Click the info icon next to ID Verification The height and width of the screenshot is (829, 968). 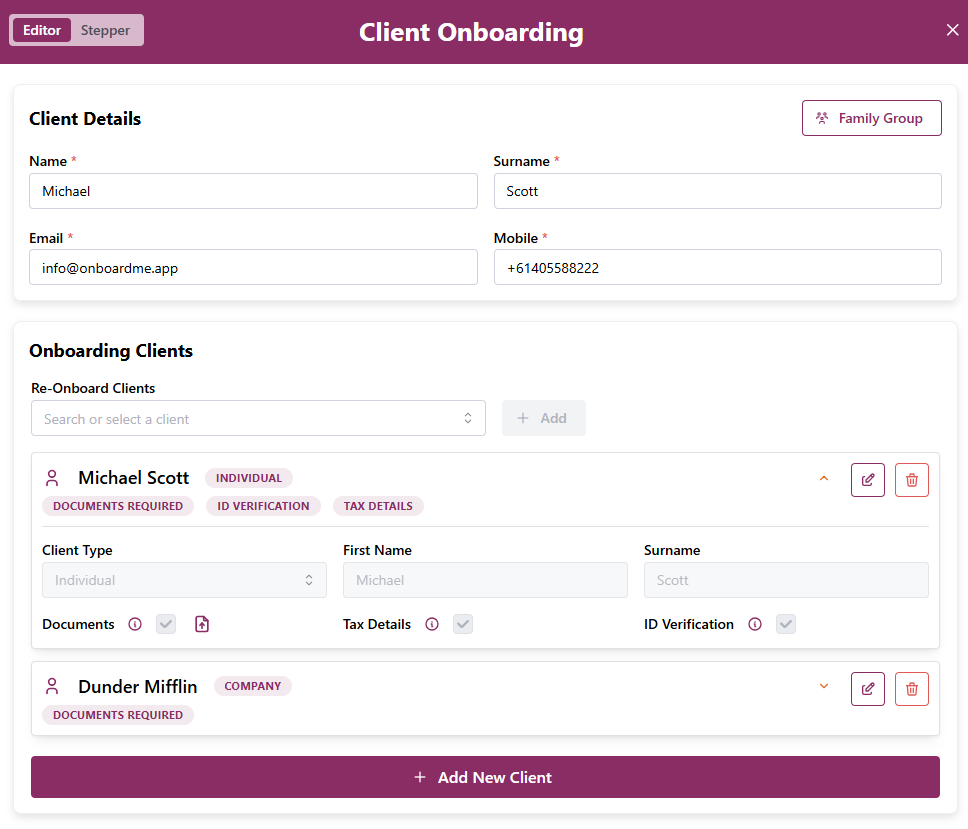click(x=755, y=624)
